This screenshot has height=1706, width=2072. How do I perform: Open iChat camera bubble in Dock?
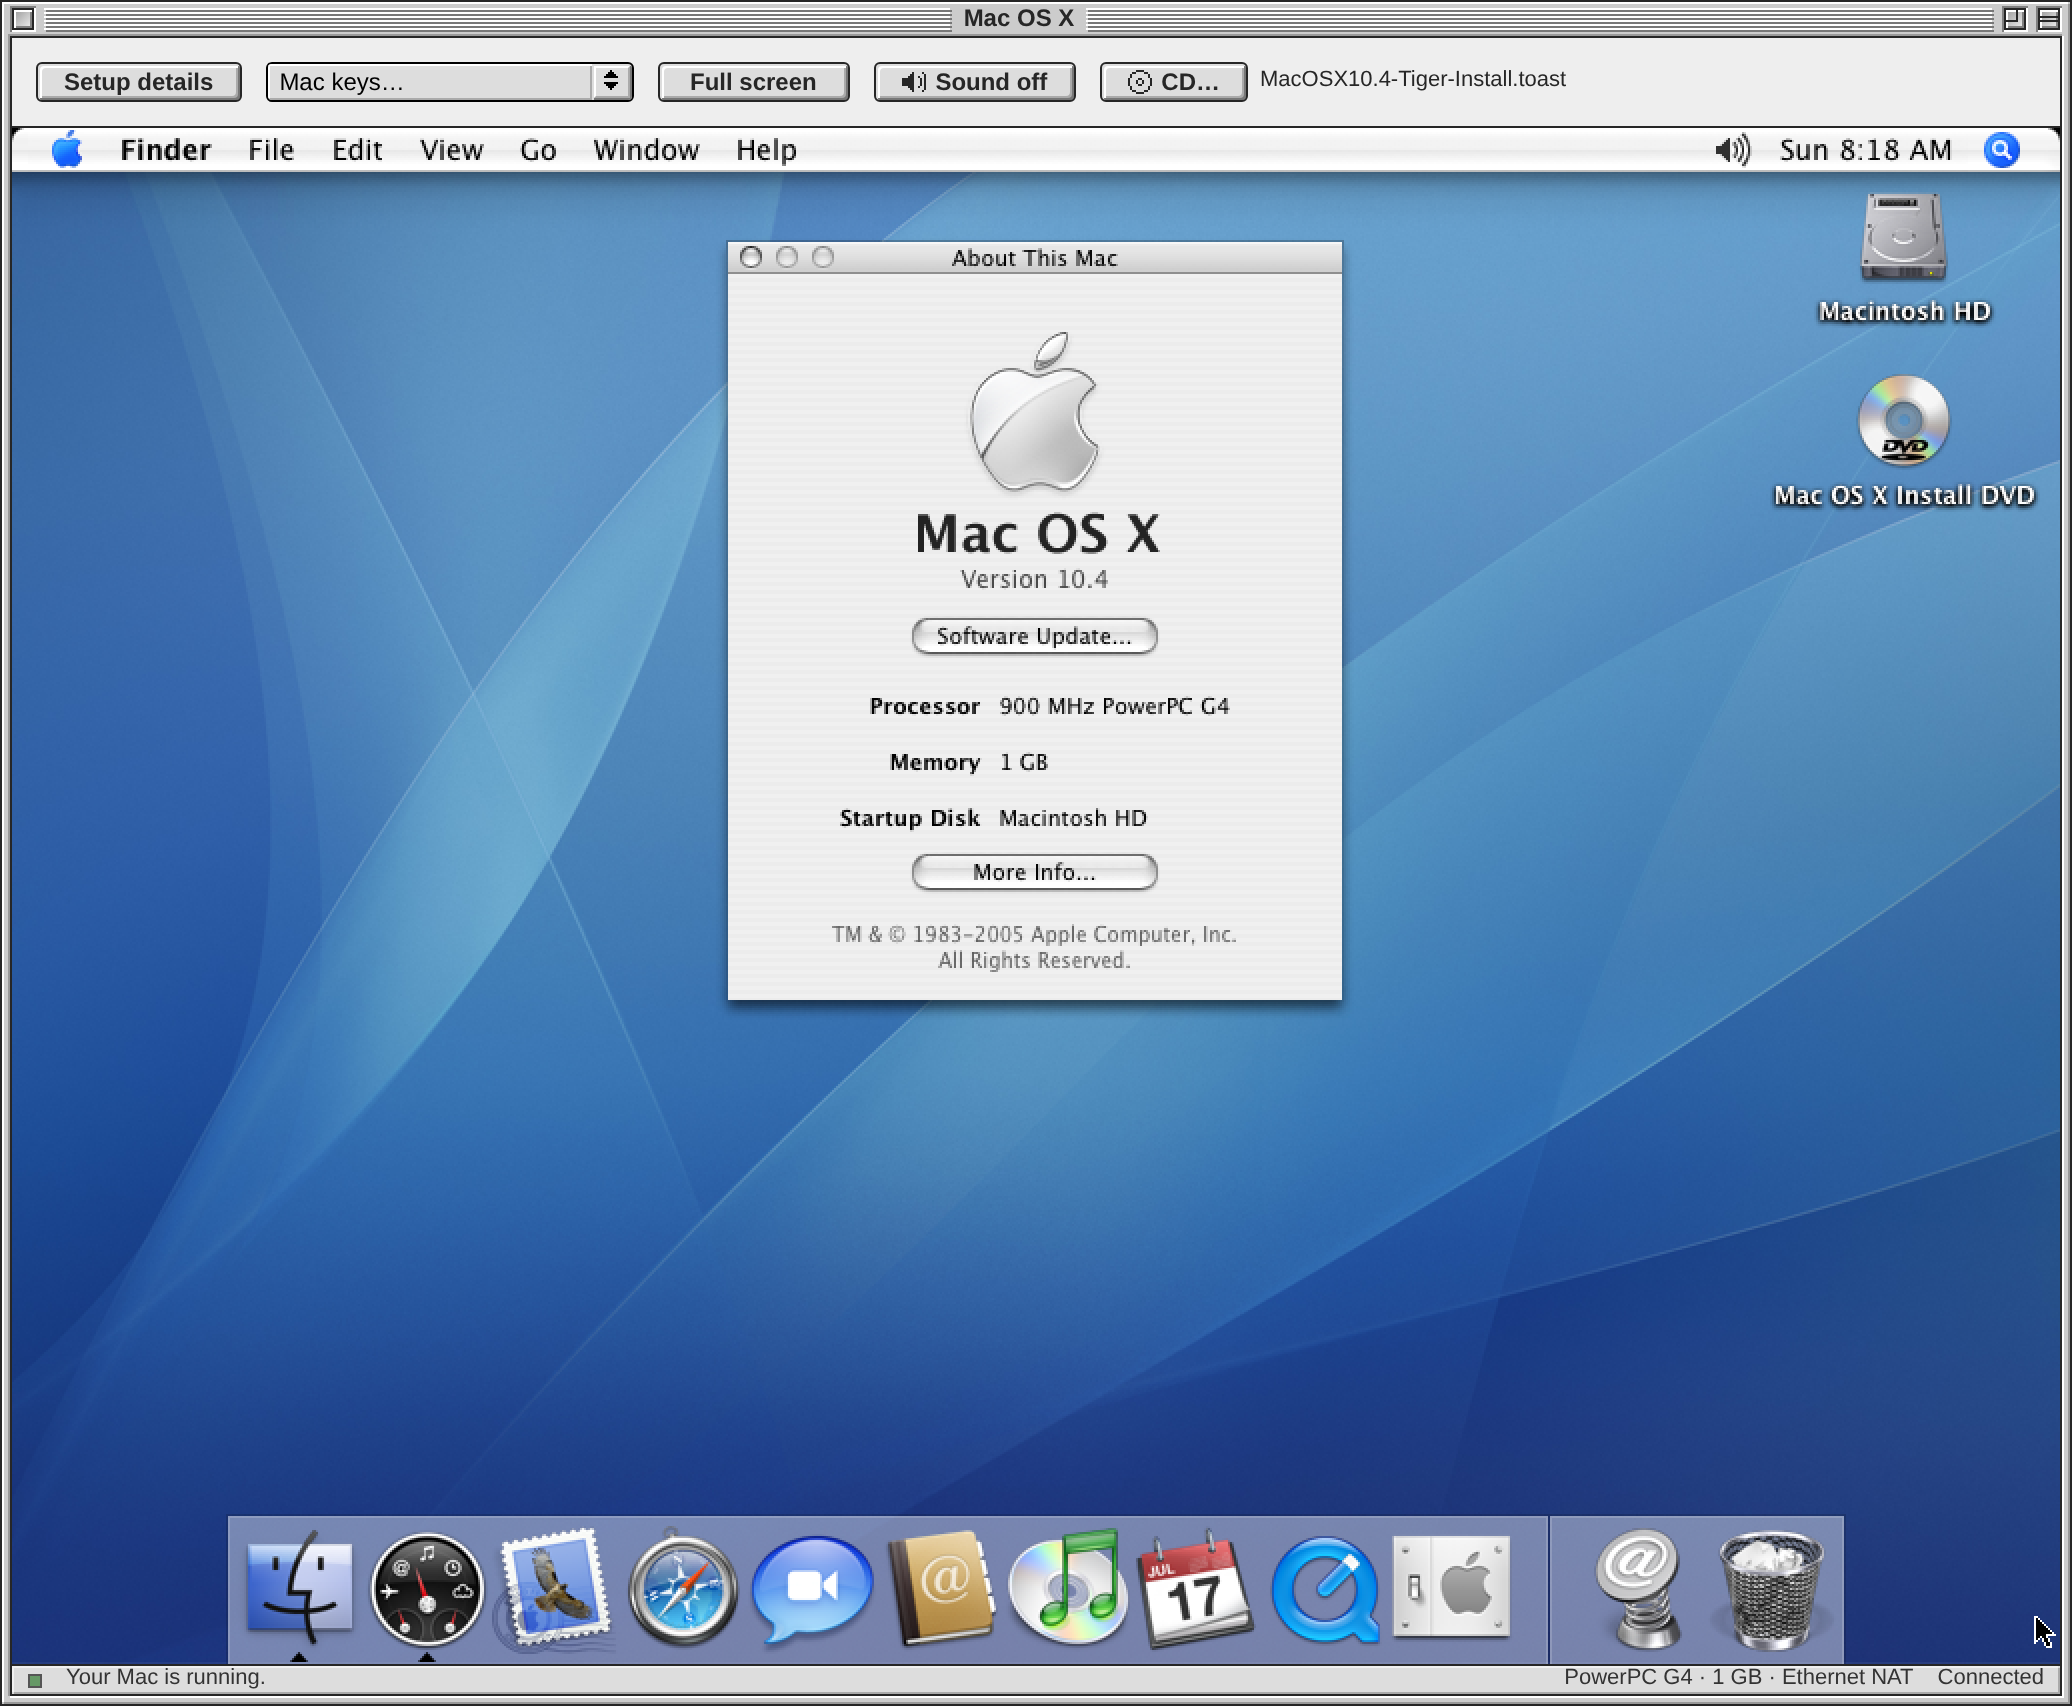point(811,1589)
